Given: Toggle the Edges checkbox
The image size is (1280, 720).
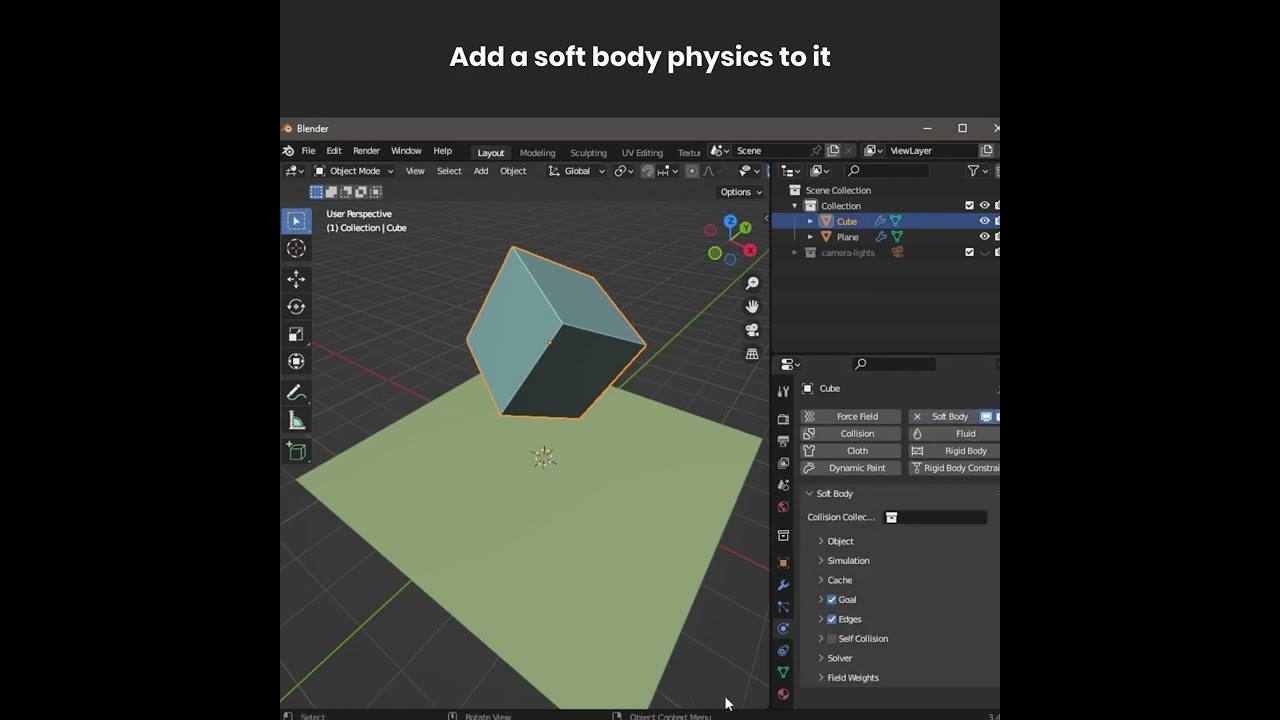Looking at the screenshot, I should coord(831,619).
